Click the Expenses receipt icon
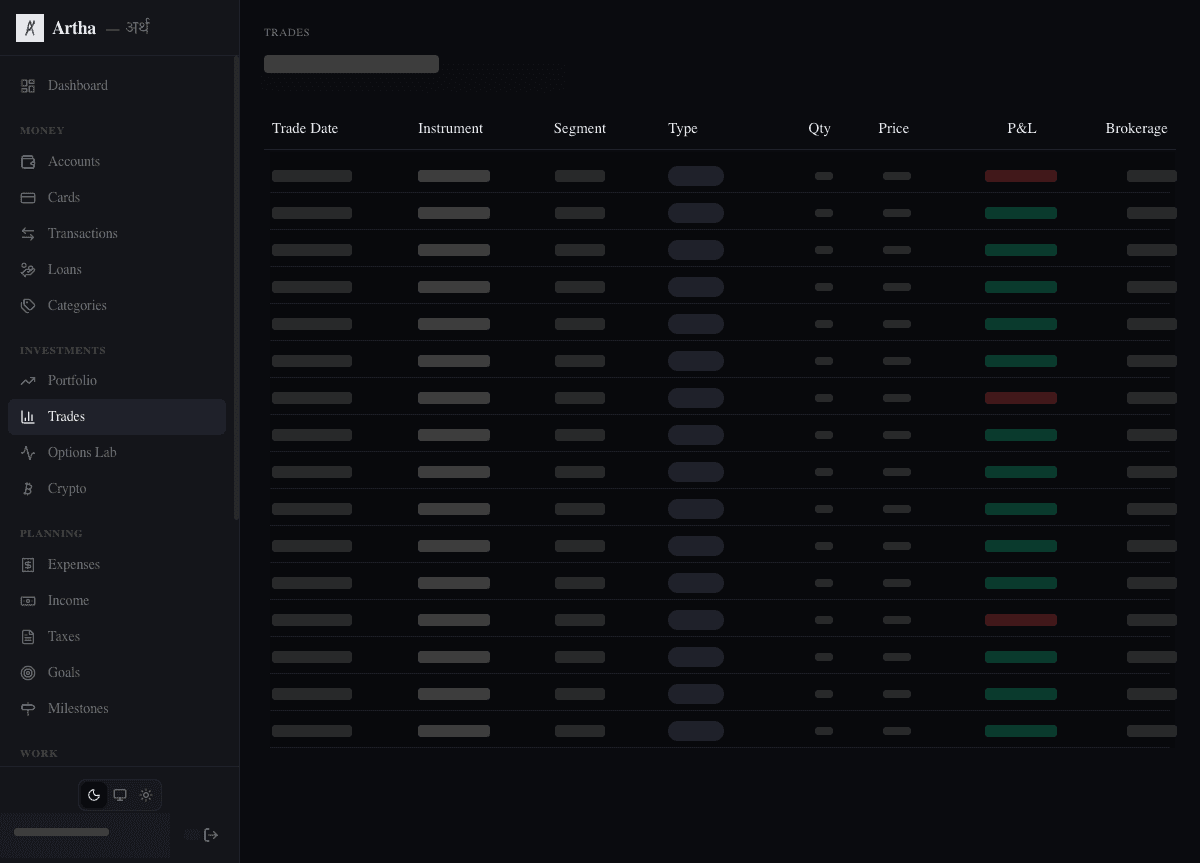Screen dimensions: 1200x863 [x=28, y=565]
